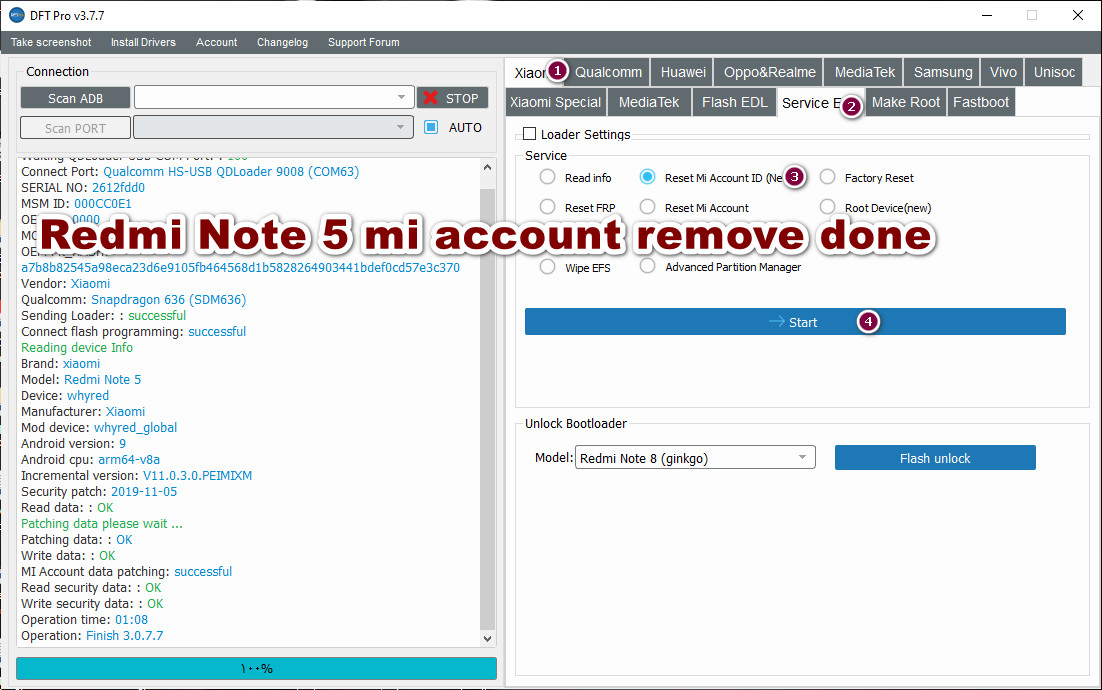The height and width of the screenshot is (690, 1102).
Task: Select the Read info radio option
Action: 547,177
